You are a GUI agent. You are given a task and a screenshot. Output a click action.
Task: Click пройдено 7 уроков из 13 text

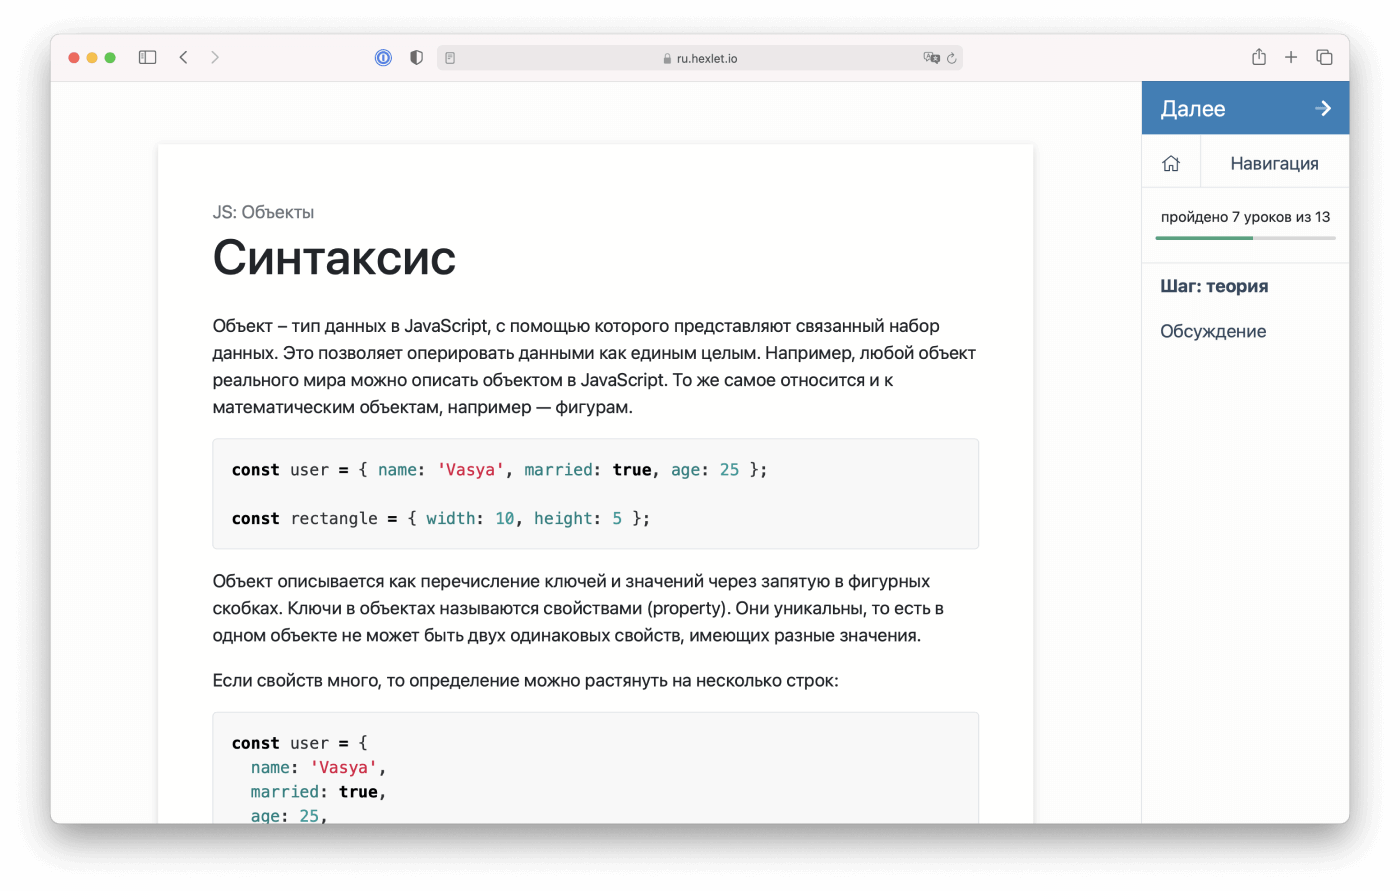click(x=1245, y=217)
